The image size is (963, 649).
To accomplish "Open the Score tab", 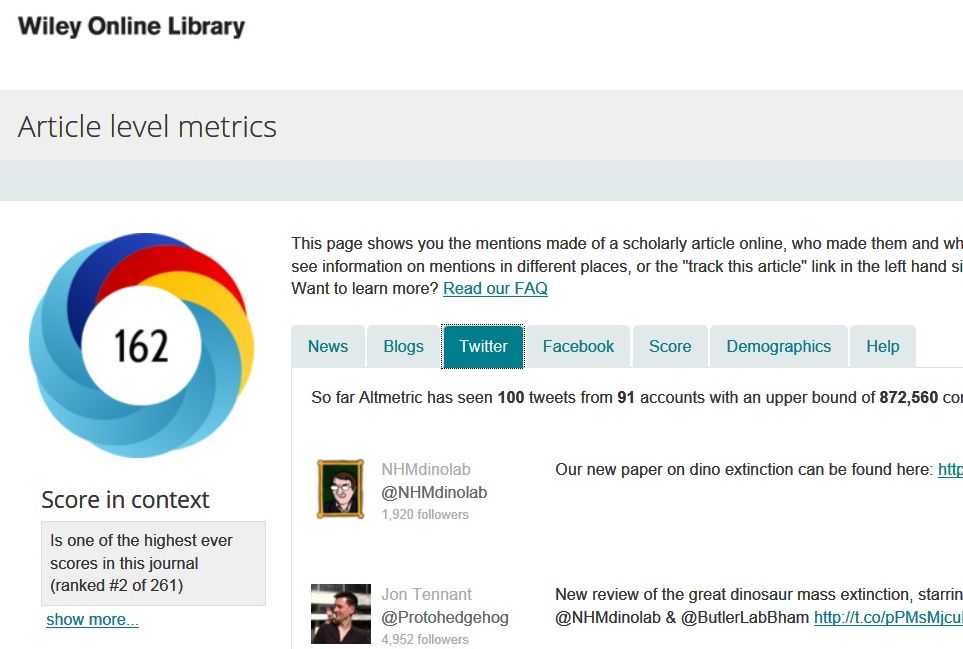I will tap(670, 347).
